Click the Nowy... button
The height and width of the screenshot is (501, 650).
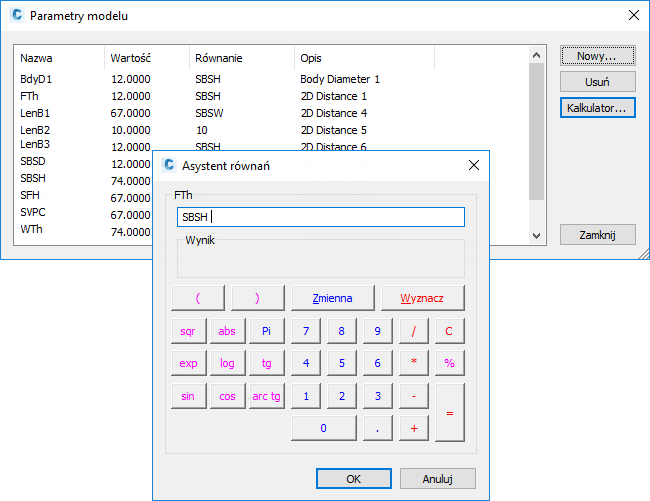(x=597, y=56)
